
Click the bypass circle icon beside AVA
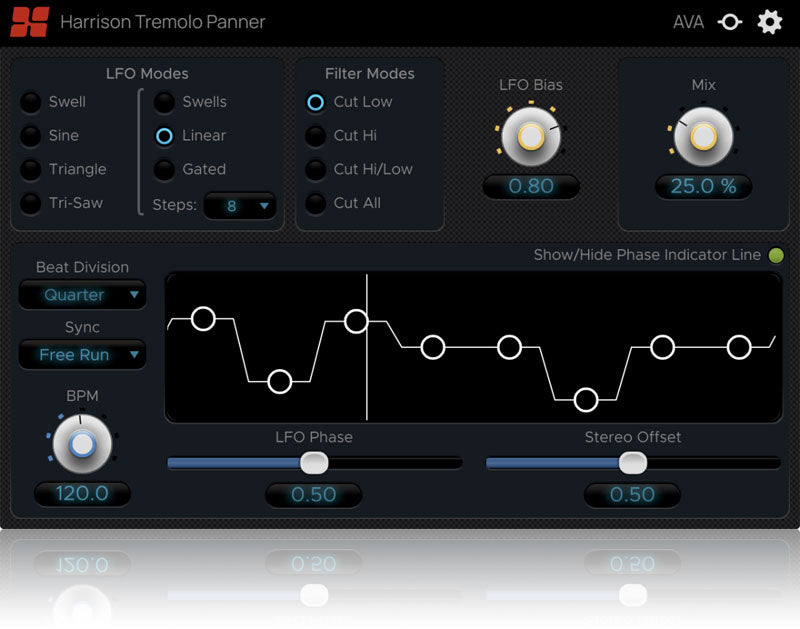[730, 22]
